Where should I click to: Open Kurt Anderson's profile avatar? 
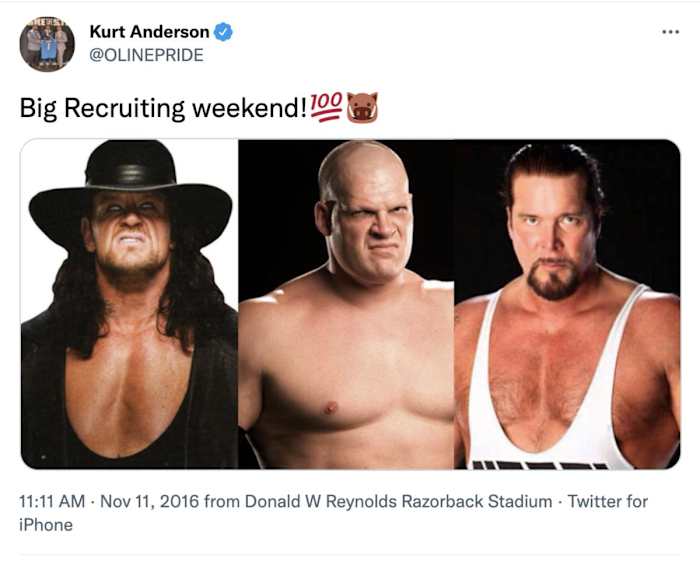[x=47, y=44]
